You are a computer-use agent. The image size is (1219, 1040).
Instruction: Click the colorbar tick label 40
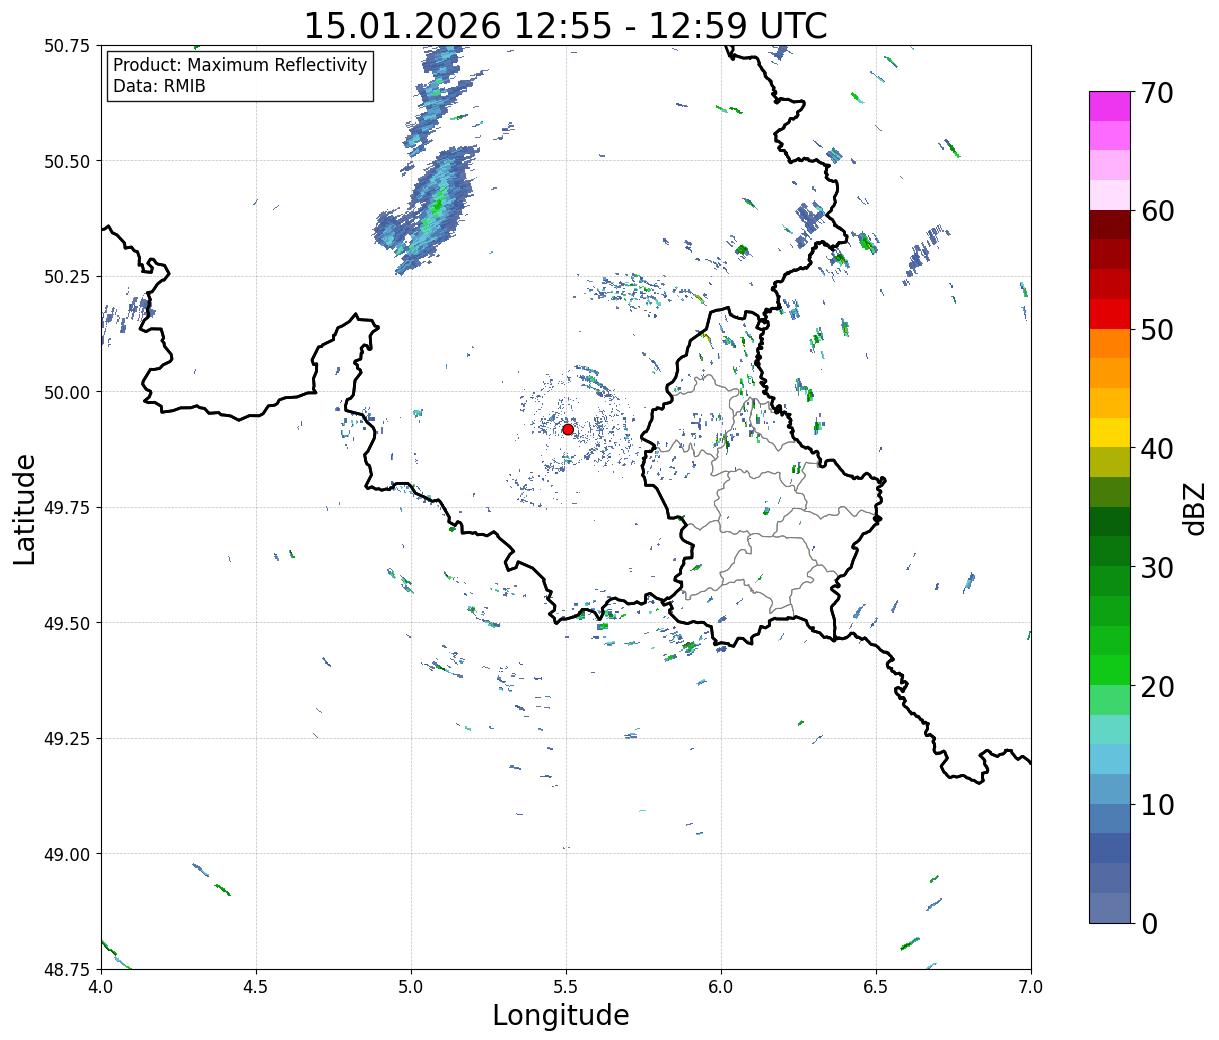[1157, 449]
